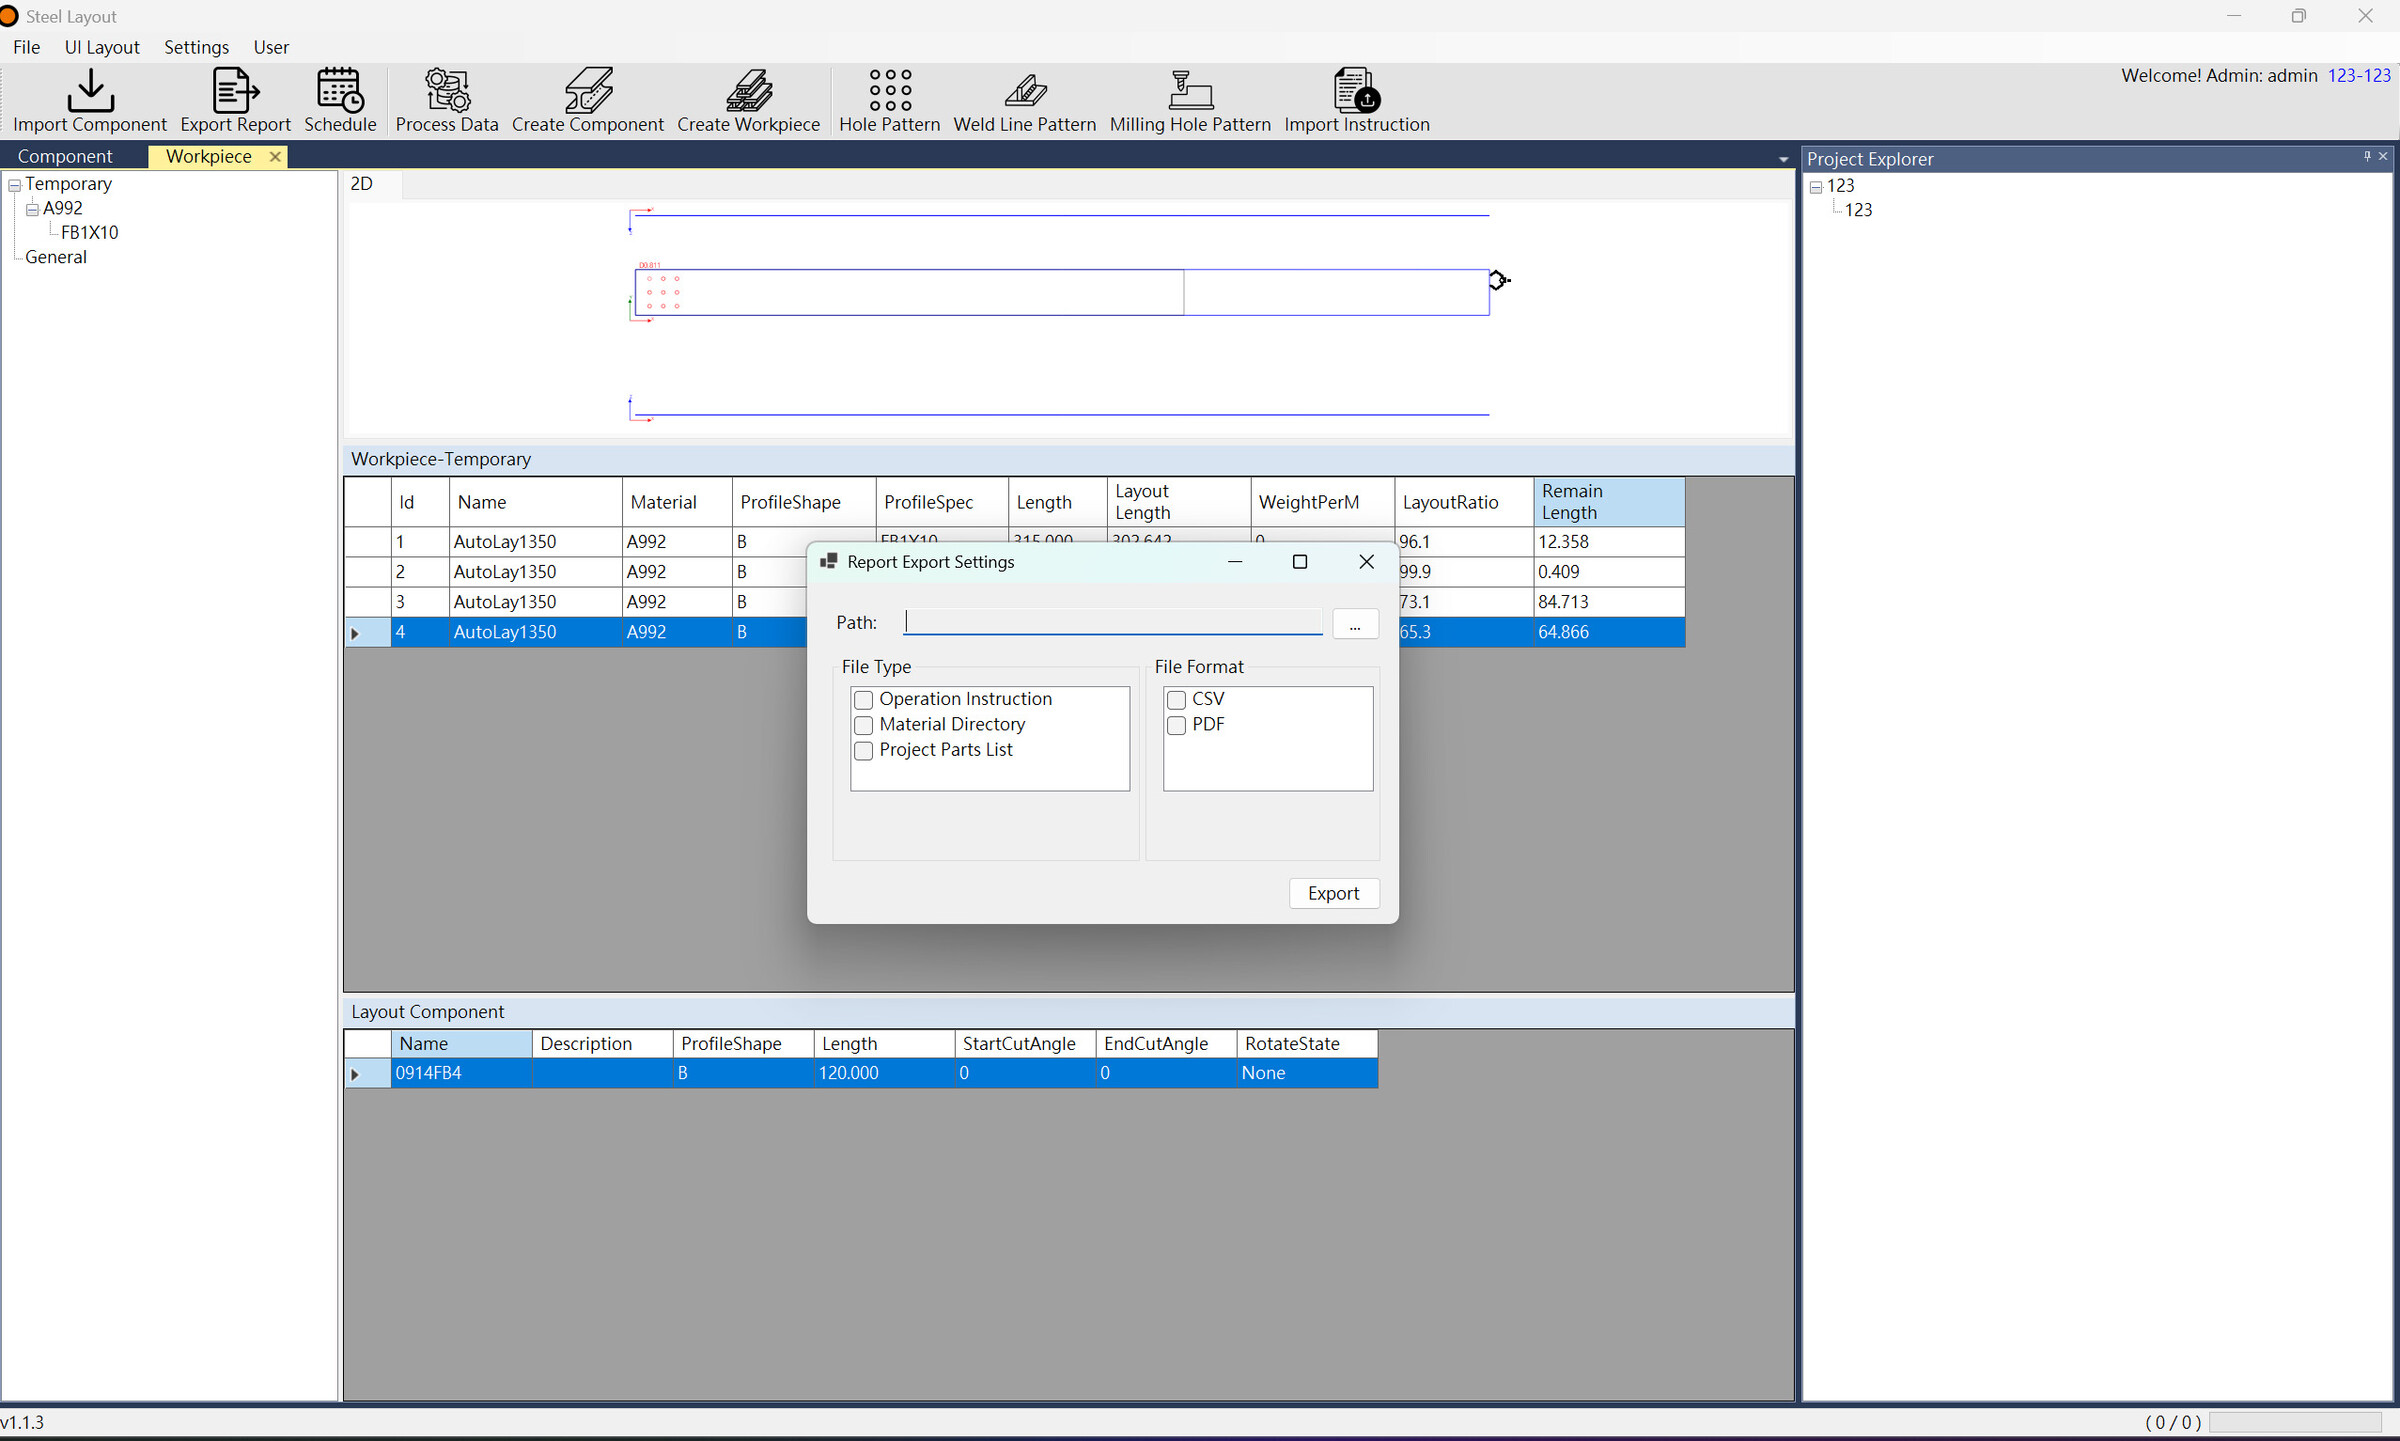Screen dimensions: 2400x1441
Task: Click the 123-123 project link
Action: click(x=2359, y=75)
